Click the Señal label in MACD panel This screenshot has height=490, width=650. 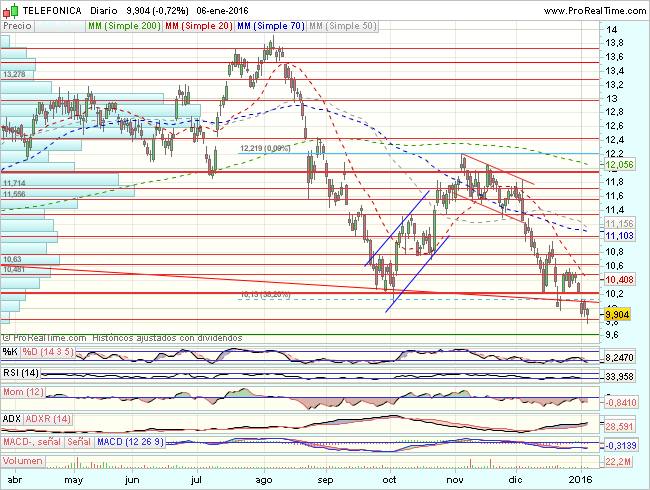(79, 442)
